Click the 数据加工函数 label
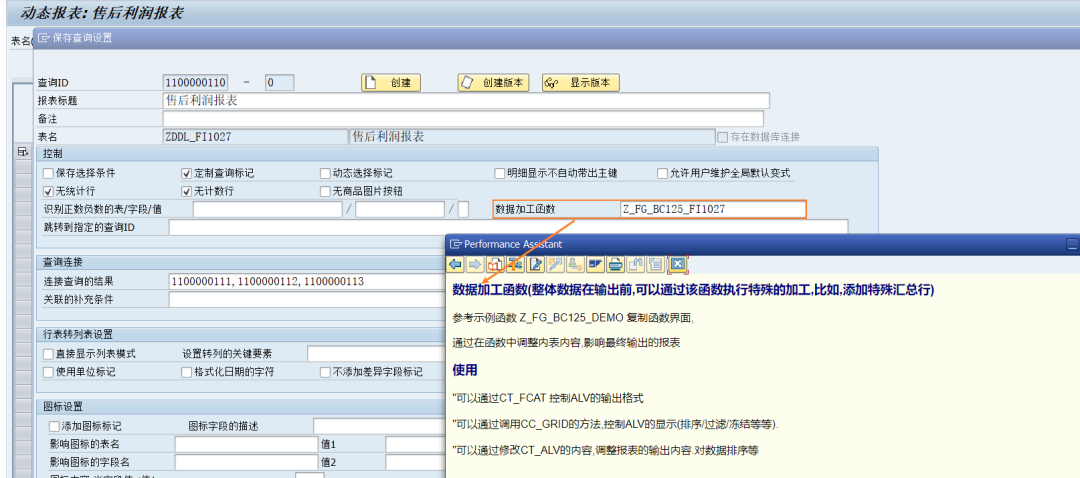This screenshot has height=478, width=1080. click(x=526, y=209)
